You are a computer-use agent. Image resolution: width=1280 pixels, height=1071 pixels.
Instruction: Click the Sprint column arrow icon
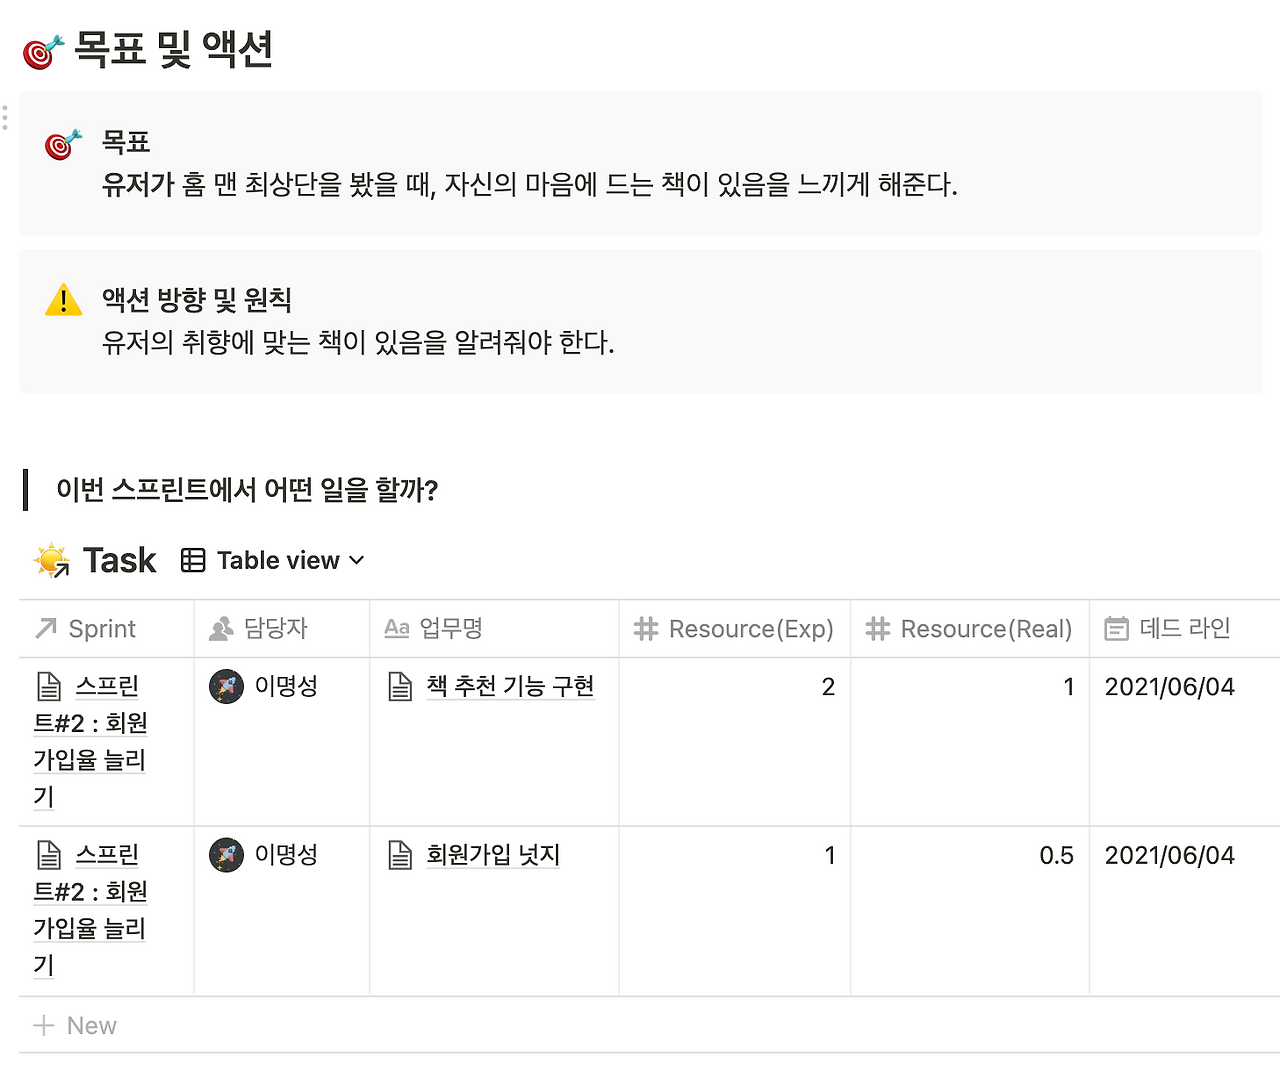point(44,628)
